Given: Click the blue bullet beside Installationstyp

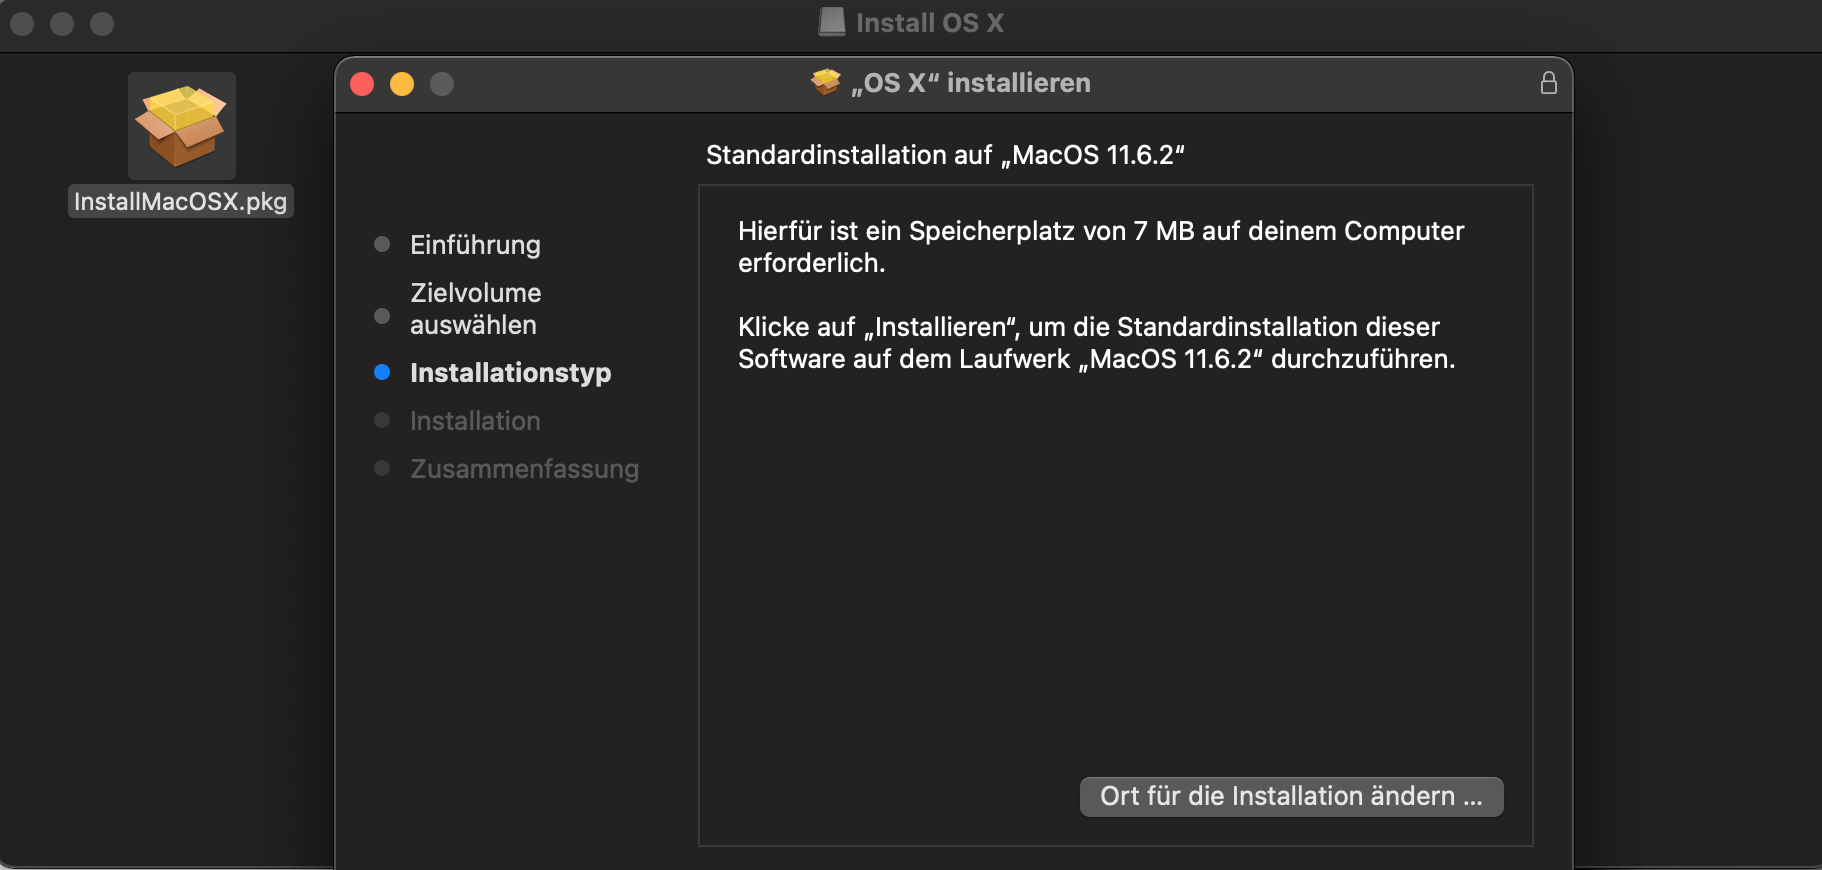Looking at the screenshot, I should coord(382,372).
